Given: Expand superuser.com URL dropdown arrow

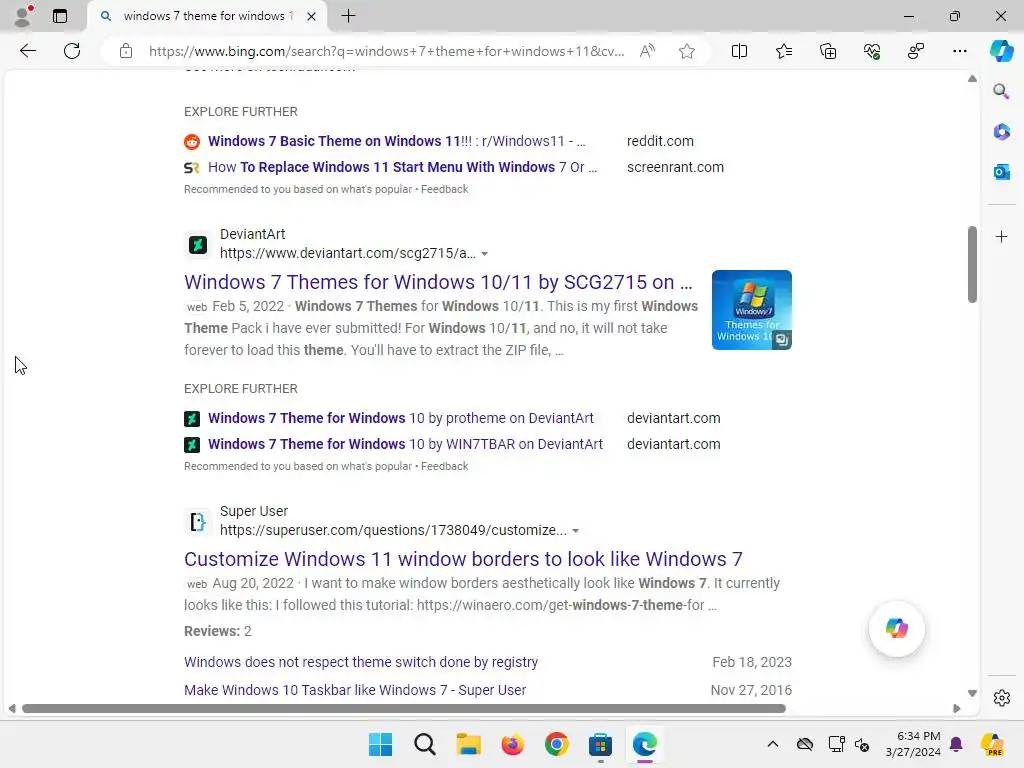Looking at the screenshot, I should (575, 530).
